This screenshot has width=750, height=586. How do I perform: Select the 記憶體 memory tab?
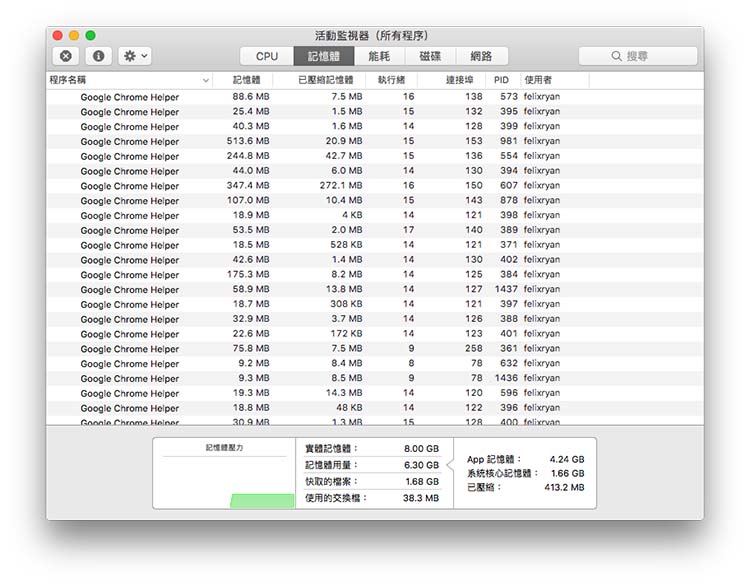[324, 56]
